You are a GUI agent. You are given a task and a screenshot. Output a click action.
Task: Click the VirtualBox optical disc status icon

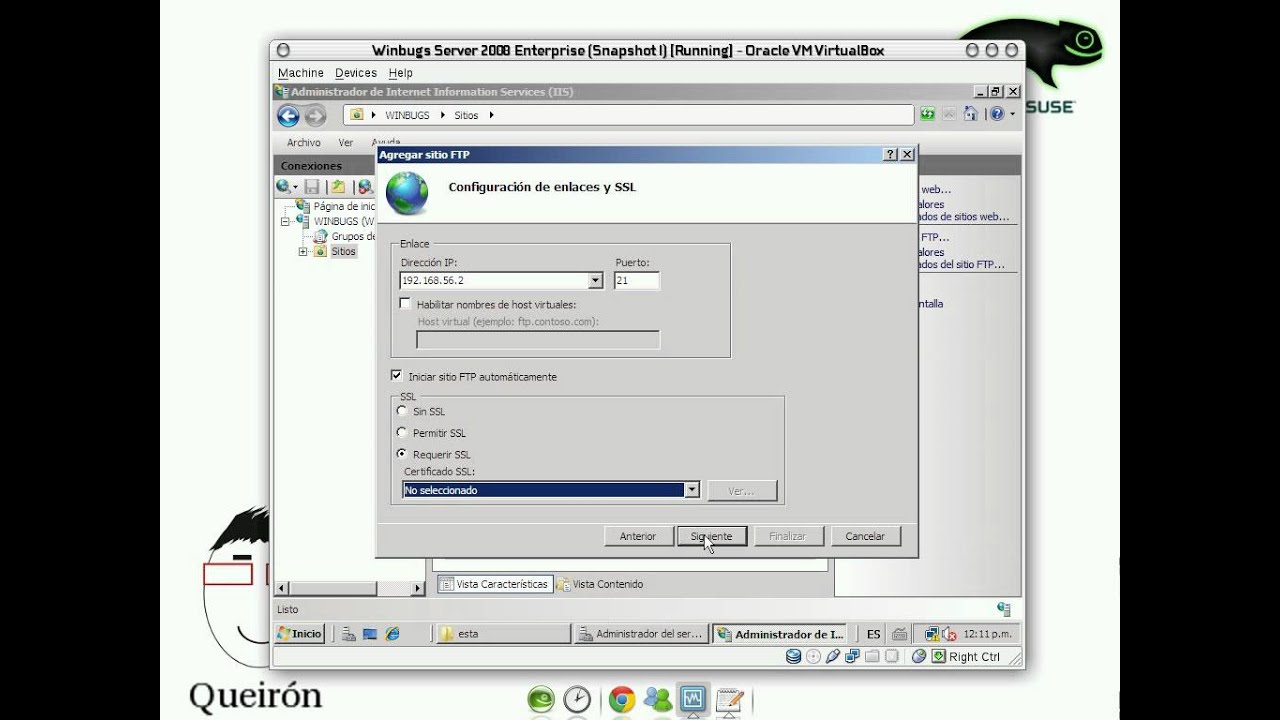click(813, 656)
